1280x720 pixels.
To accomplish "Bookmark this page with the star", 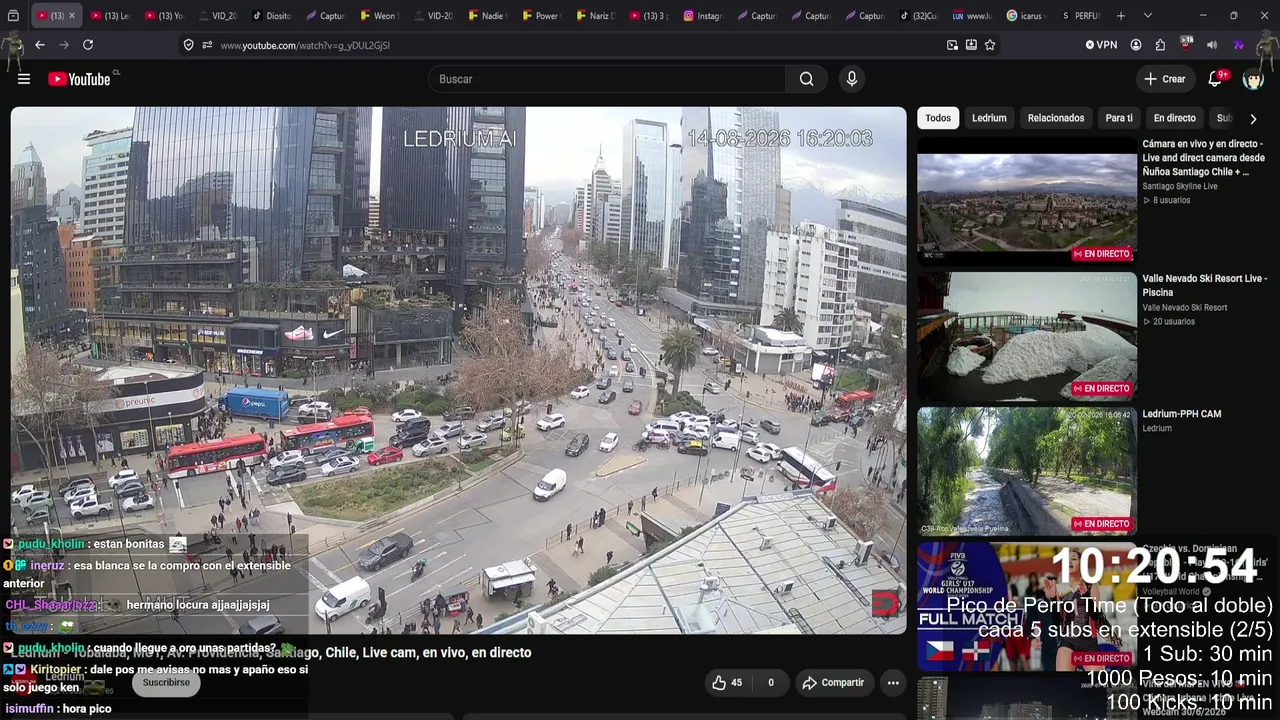I will (x=990, y=45).
